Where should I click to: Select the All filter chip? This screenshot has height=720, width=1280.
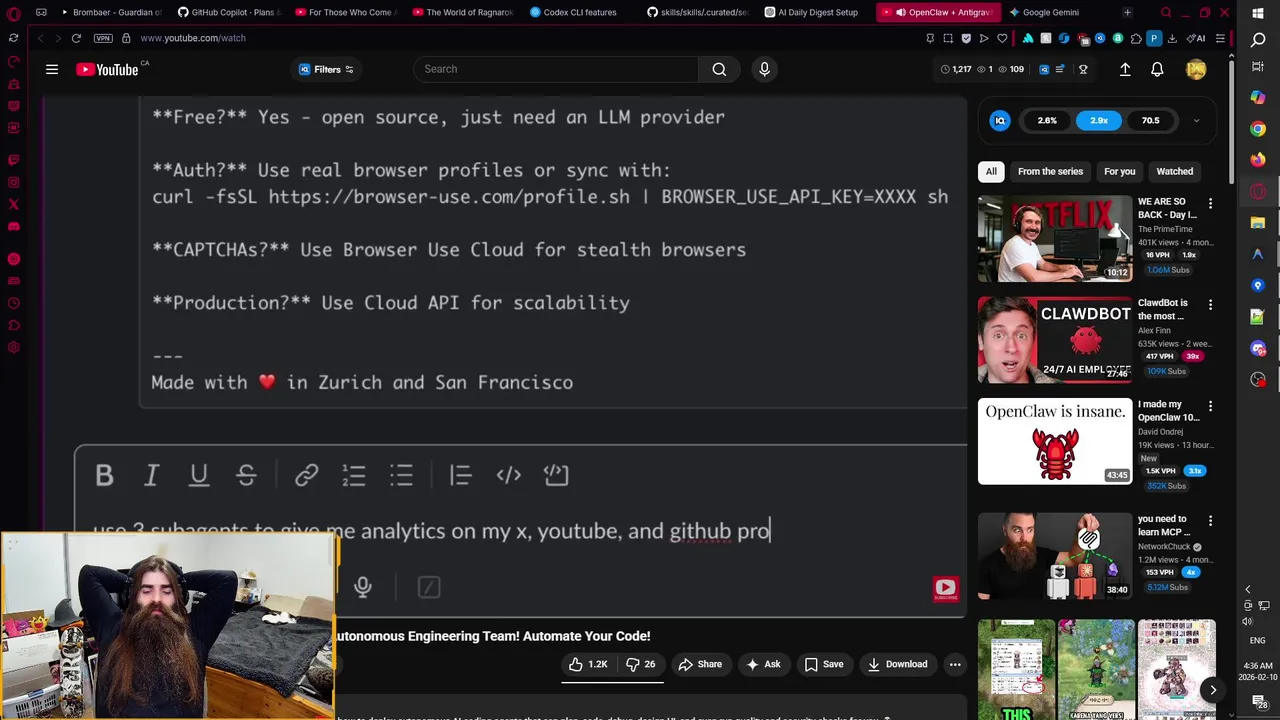991,171
